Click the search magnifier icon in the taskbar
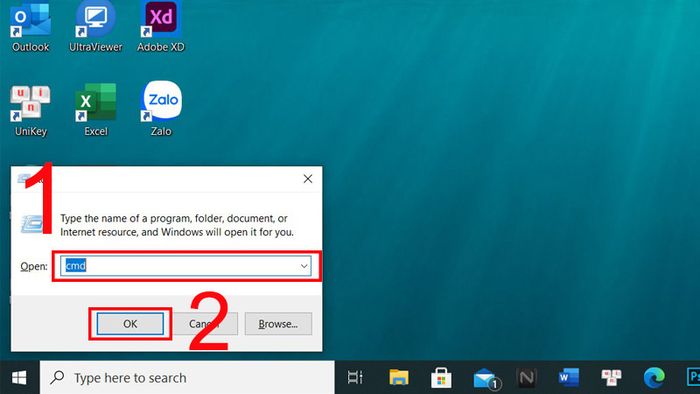700x394 pixels. pos(57,377)
